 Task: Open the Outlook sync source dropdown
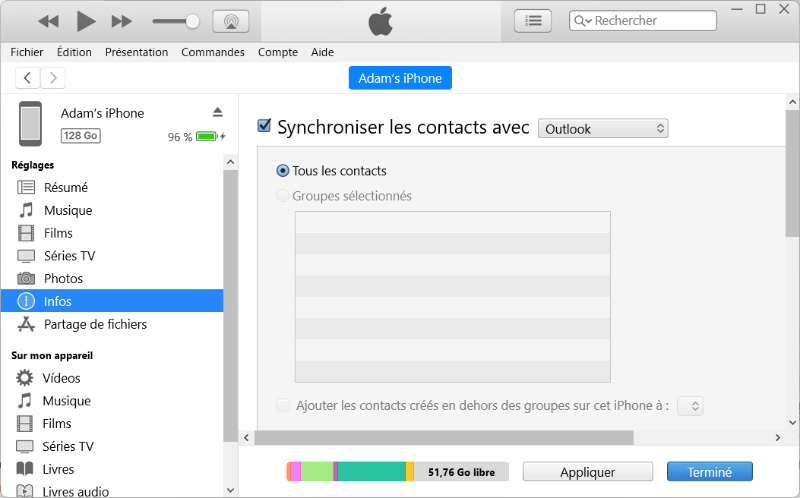coord(603,129)
